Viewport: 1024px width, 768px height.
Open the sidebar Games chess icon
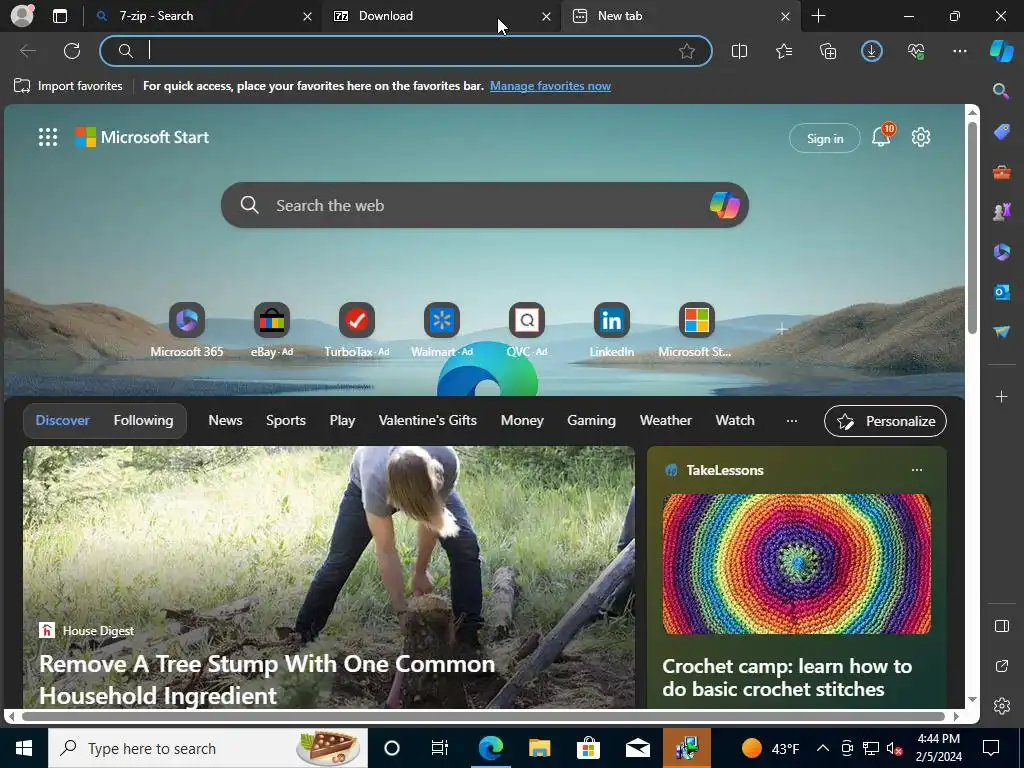coord(1001,212)
